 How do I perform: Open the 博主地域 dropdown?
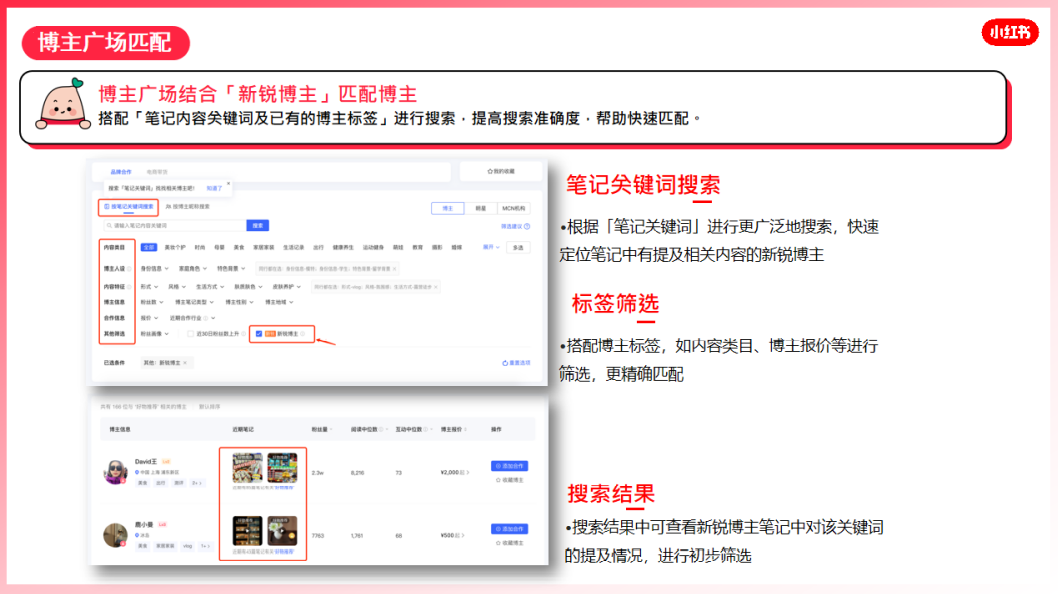tap(279, 302)
